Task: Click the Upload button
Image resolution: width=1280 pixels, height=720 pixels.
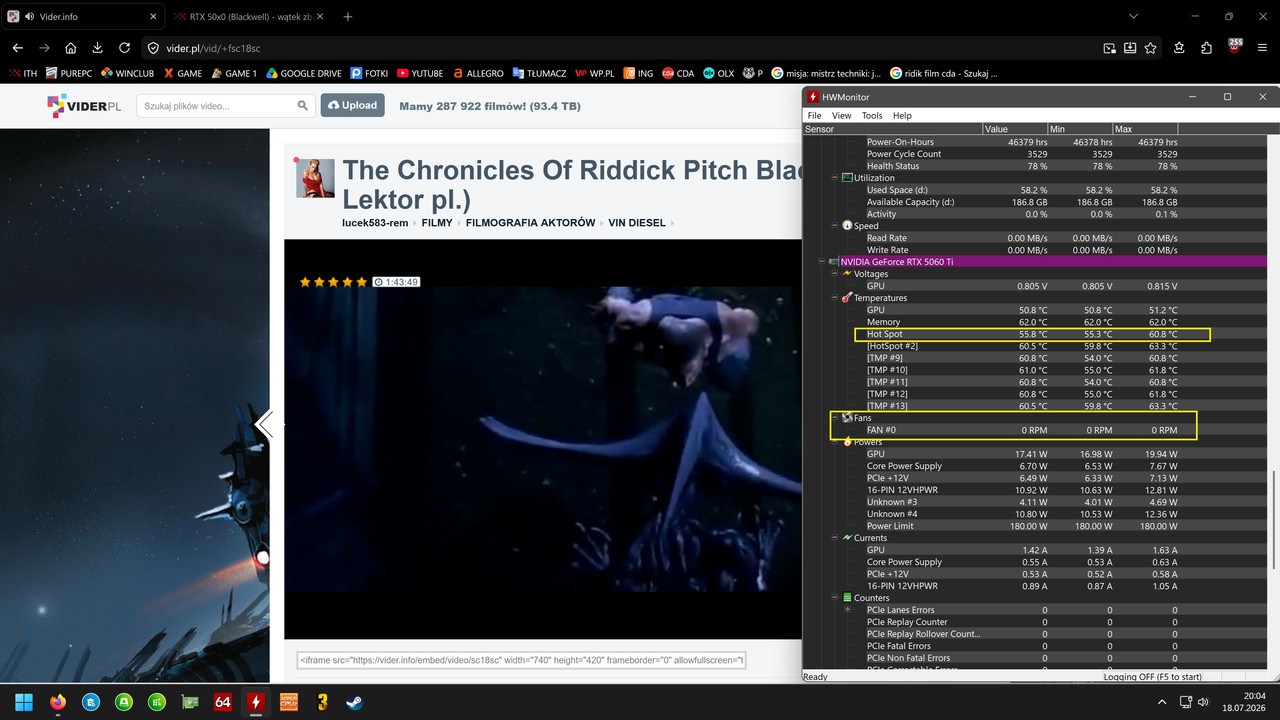Action: (x=352, y=105)
